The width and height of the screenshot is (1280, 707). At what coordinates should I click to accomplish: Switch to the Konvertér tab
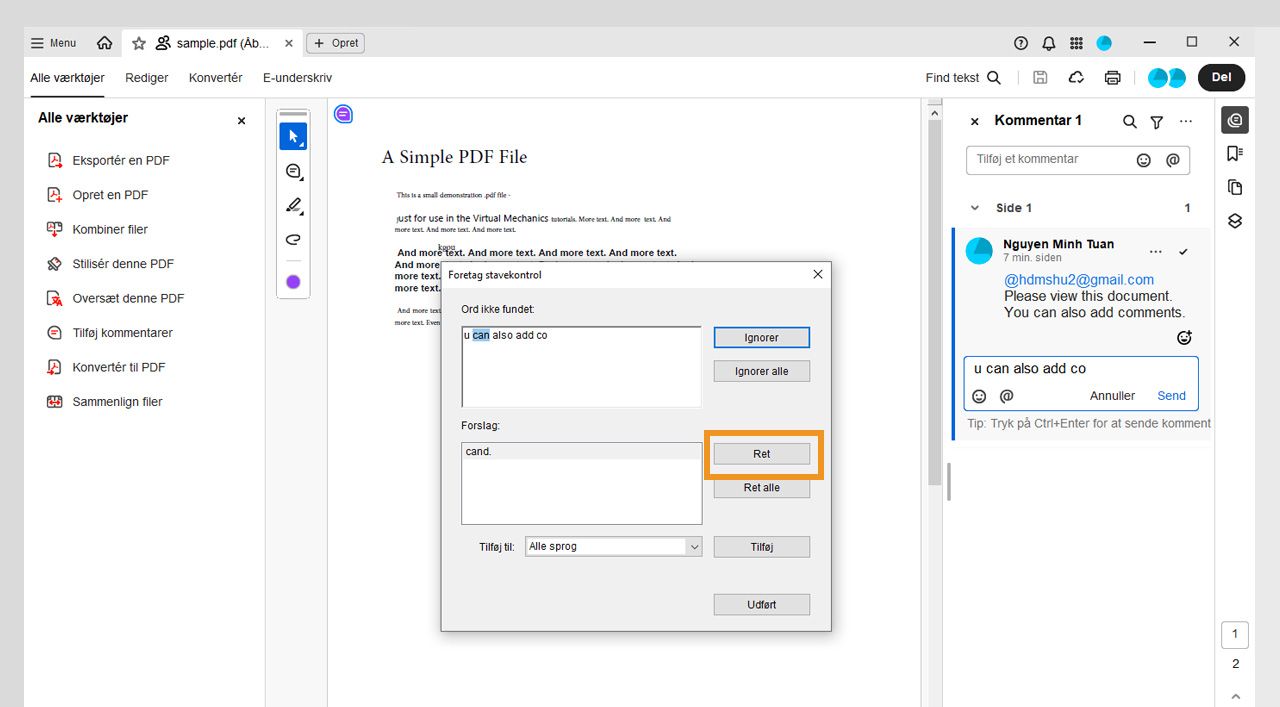216,78
